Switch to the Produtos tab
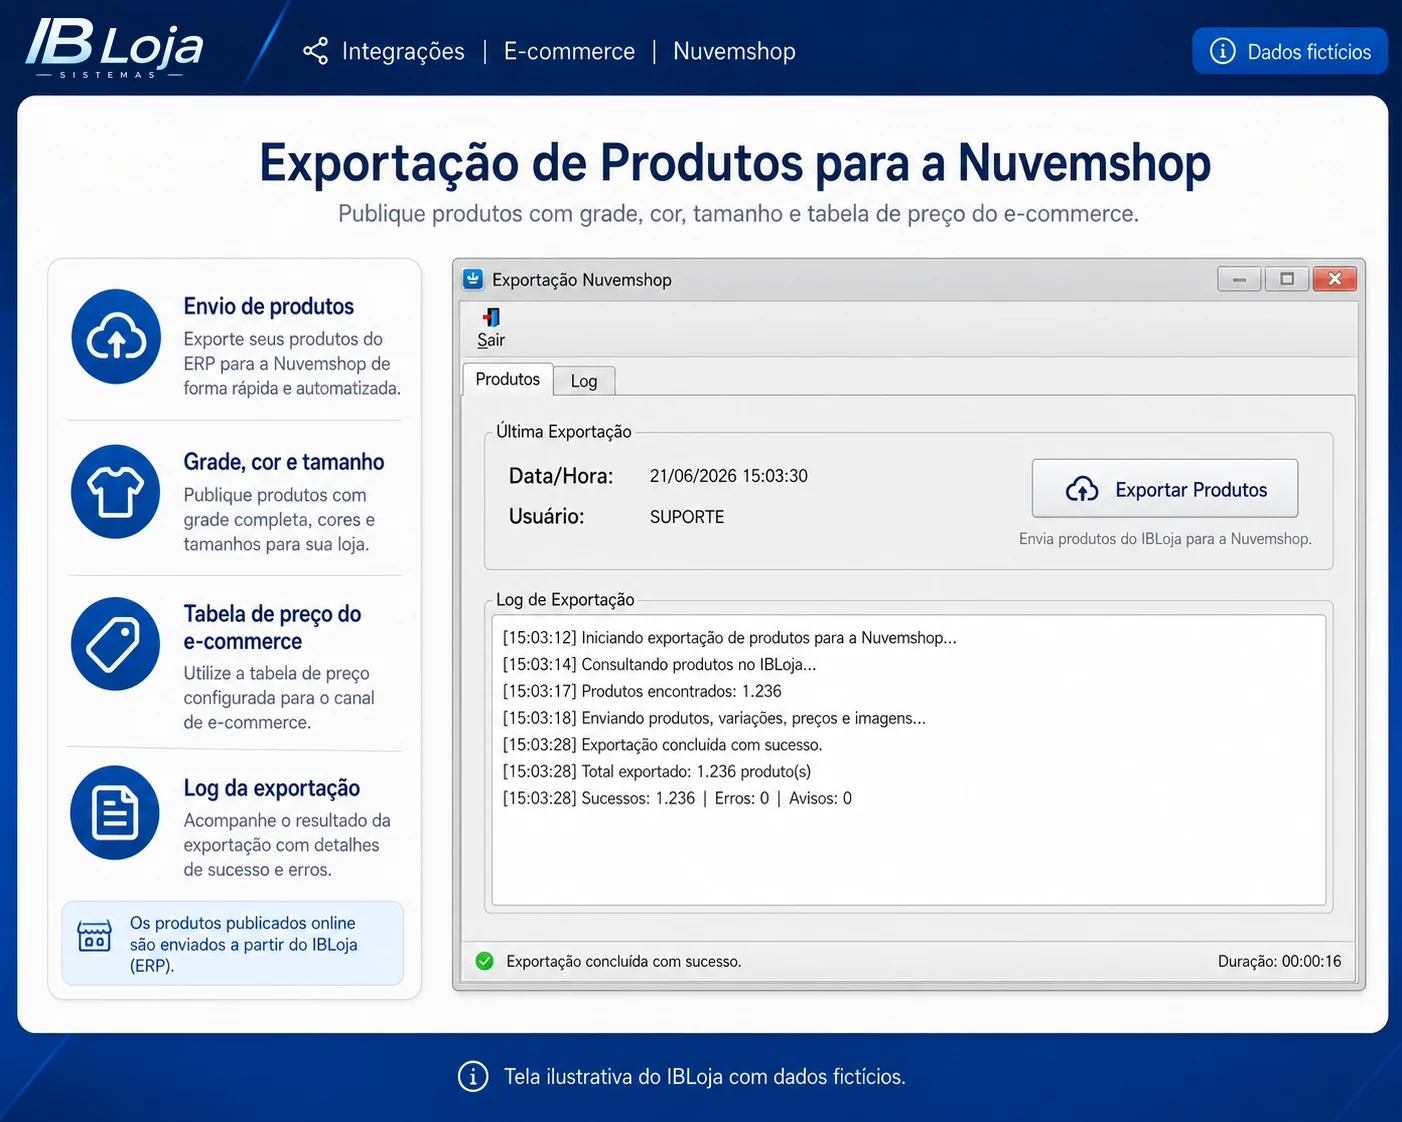Viewport: 1402px width, 1122px height. (508, 379)
